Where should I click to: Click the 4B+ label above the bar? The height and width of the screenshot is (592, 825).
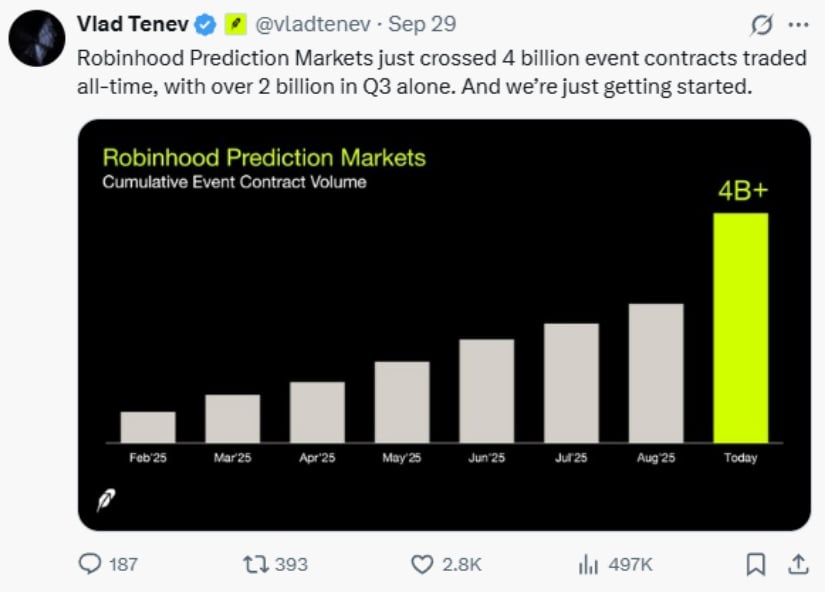tap(741, 191)
